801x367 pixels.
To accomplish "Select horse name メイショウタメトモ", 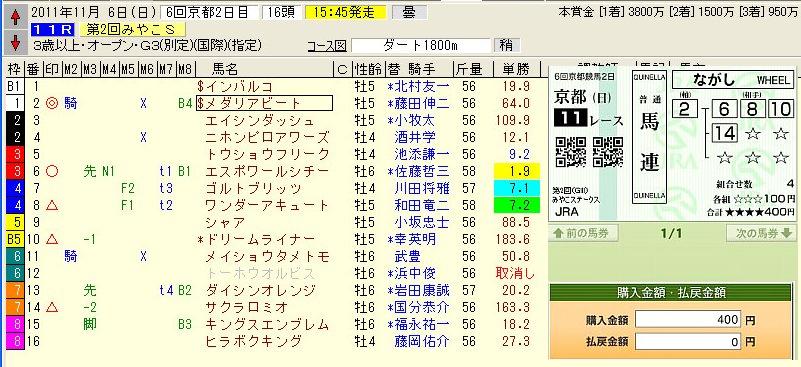I will click(x=267, y=257).
